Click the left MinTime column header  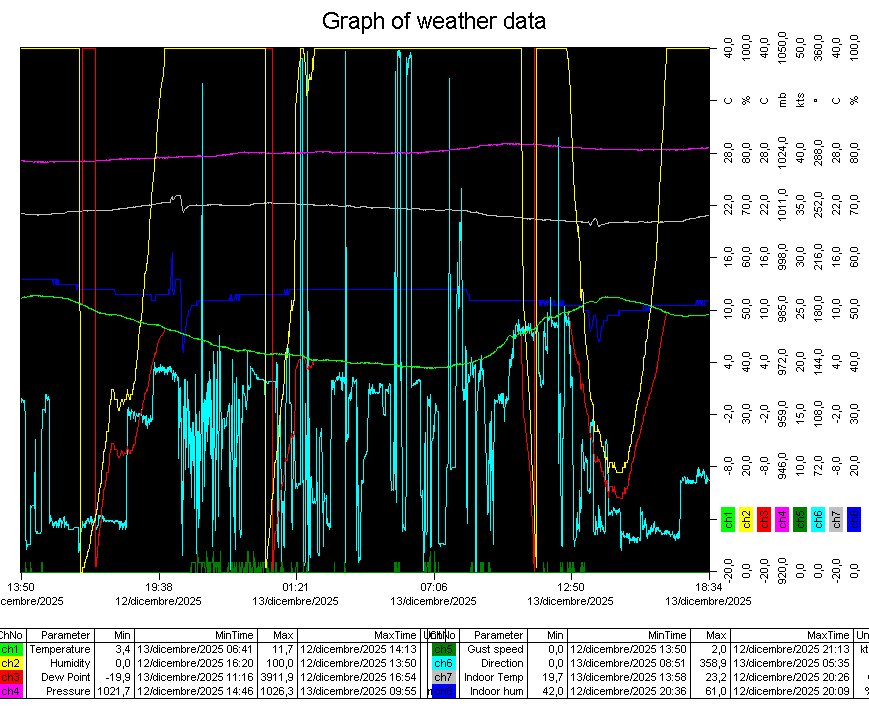click(196, 635)
